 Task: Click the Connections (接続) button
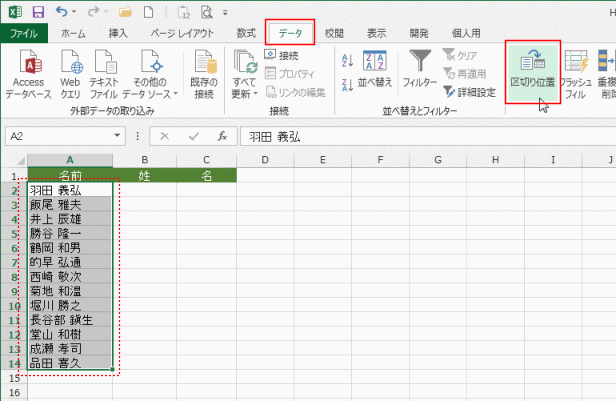tap(281, 56)
